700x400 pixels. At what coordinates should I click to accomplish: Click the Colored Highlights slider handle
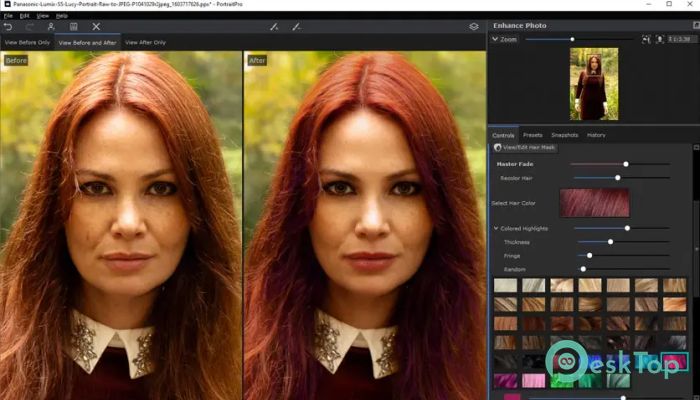click(627, 228)
